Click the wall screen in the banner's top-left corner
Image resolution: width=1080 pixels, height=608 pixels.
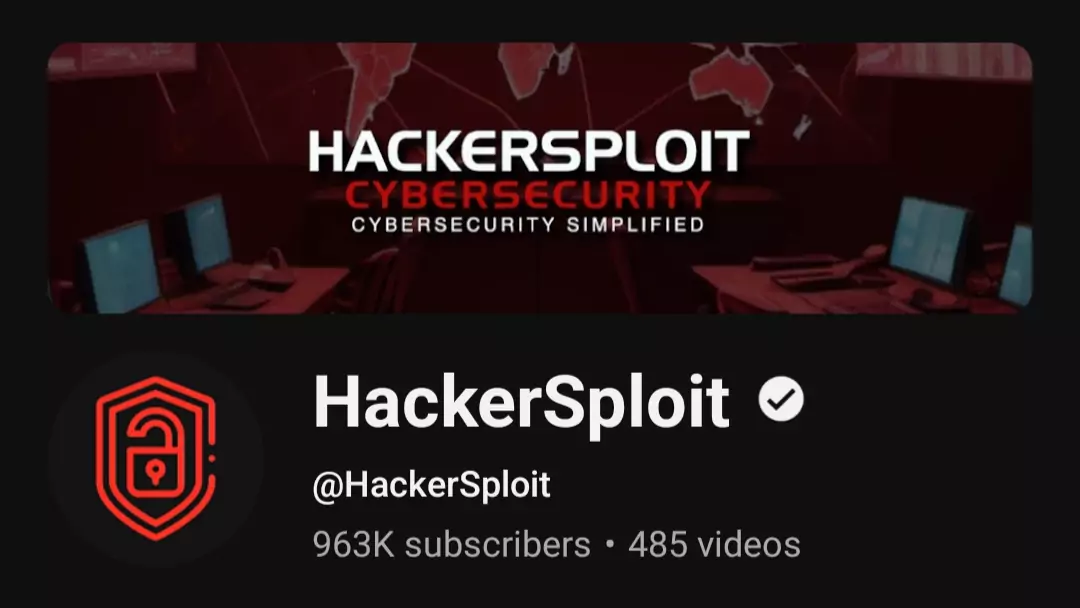[123, 58]
